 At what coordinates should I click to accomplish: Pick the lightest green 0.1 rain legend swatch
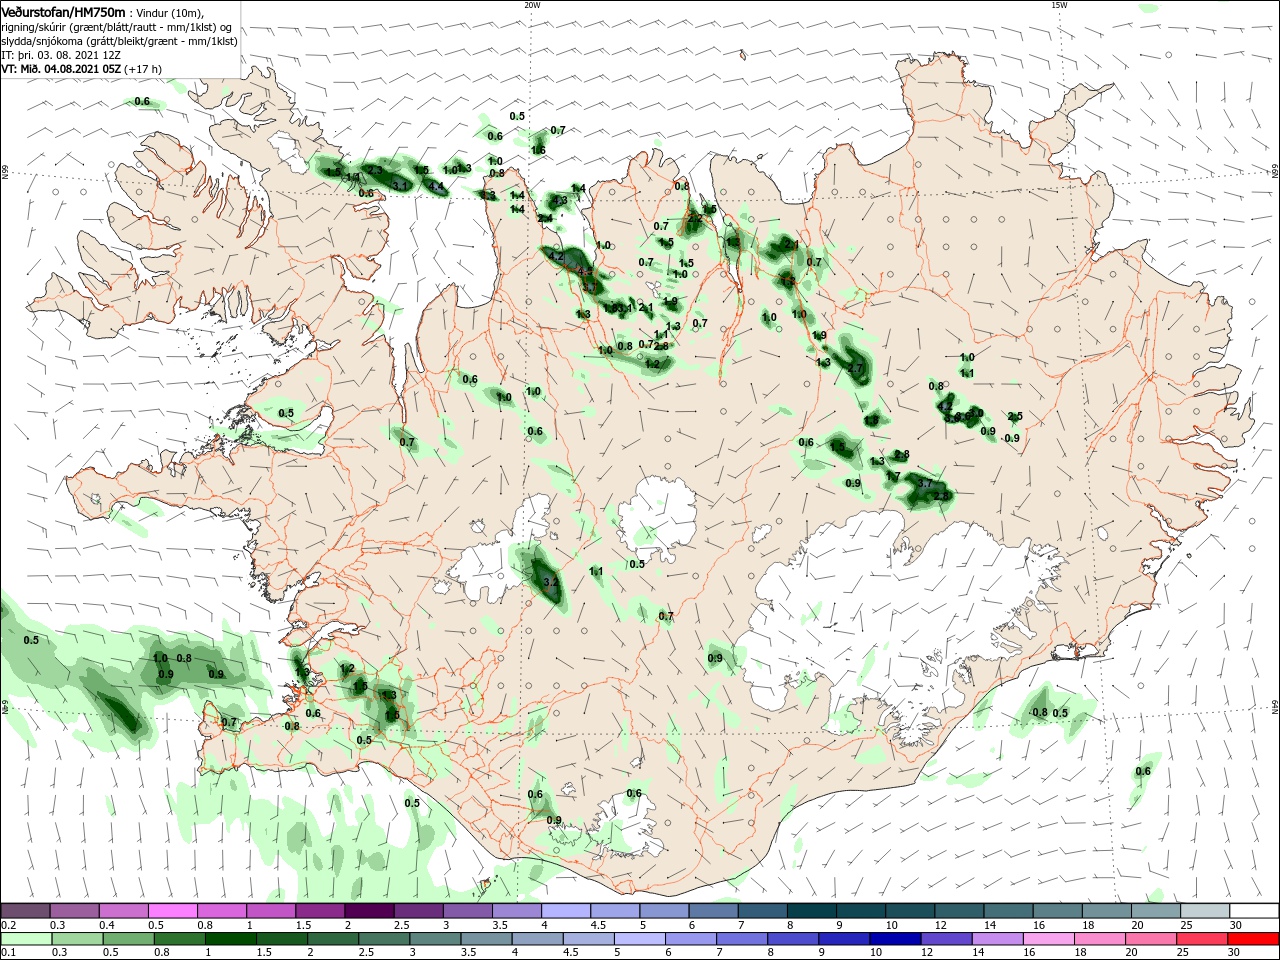pyautogui.click(x=25, y=939)
